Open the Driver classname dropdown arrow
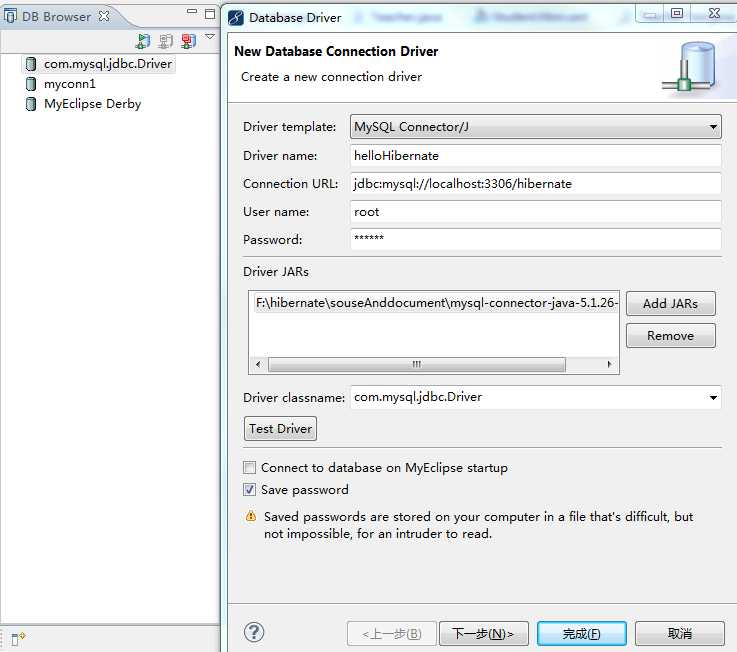The width and height of the screenshot is (737, 652). (713, 398)
